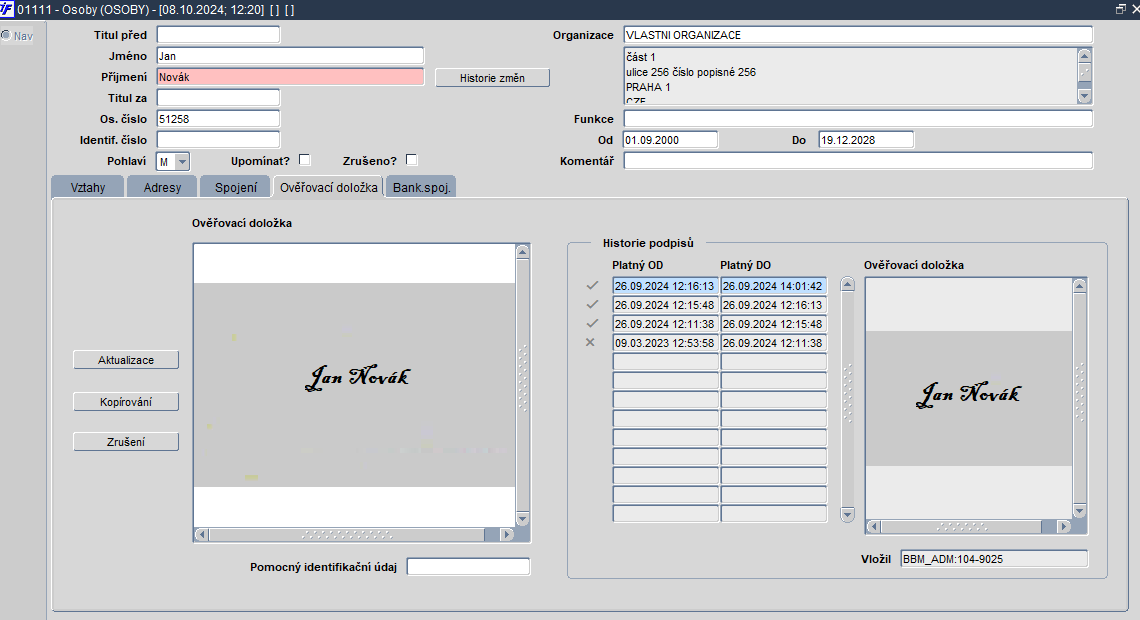Click the Kopírování button
1140x620 pixels.
tap(126, 402)
